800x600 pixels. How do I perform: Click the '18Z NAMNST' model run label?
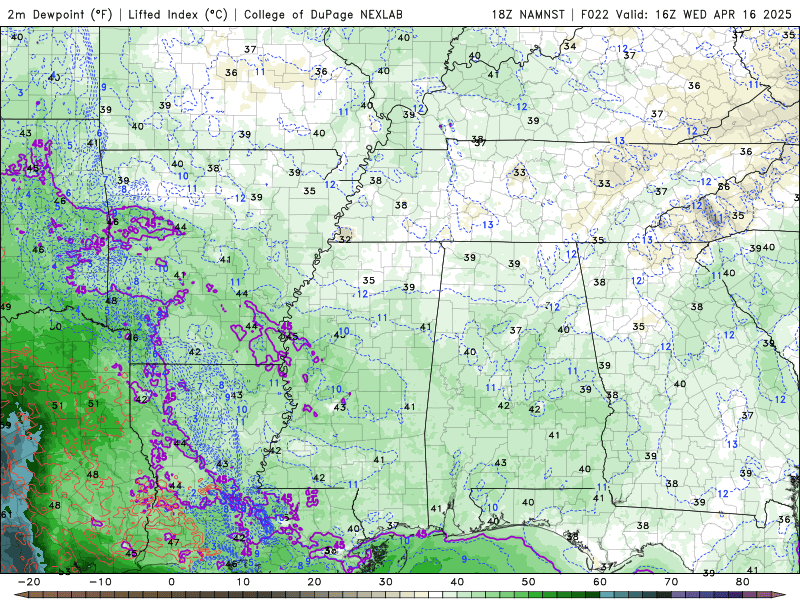point(528,14)
